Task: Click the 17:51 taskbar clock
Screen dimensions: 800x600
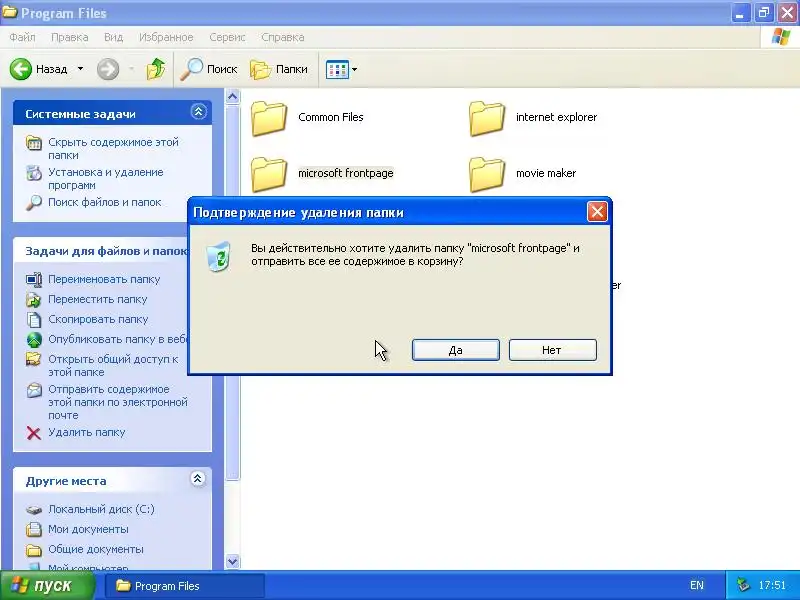Action: tap(772, 585)
